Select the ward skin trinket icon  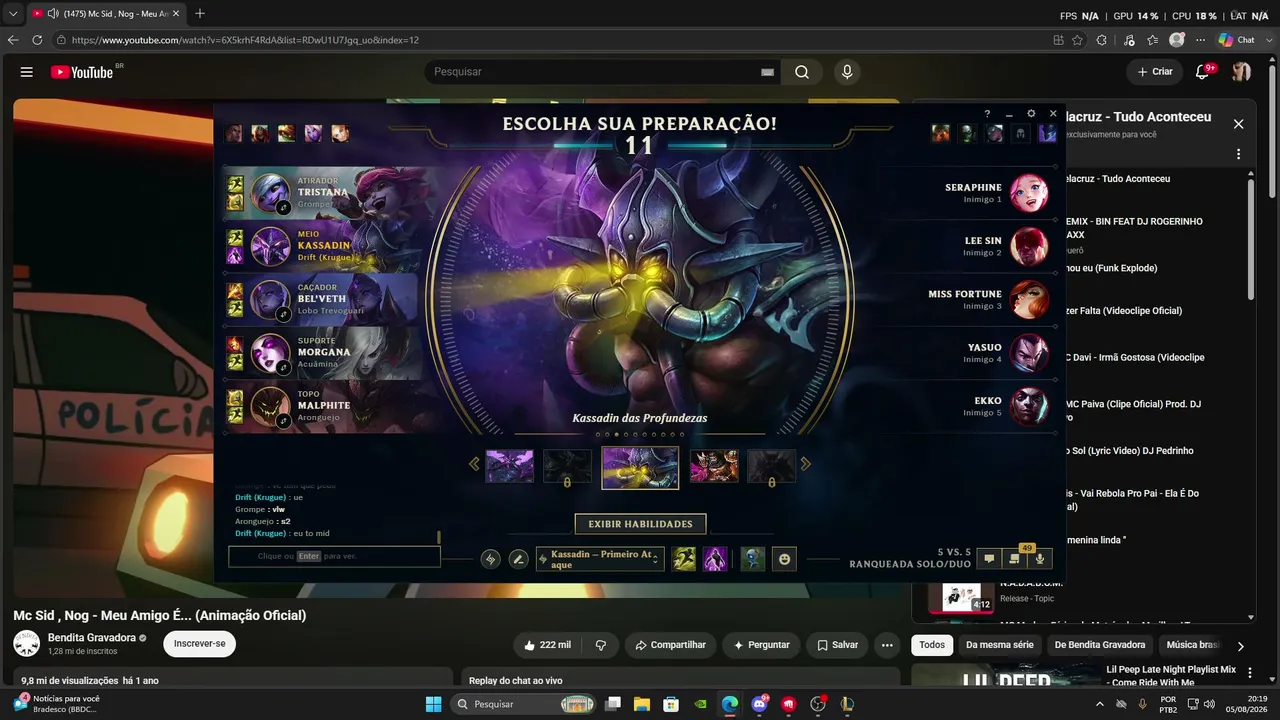tap(753, 559)
